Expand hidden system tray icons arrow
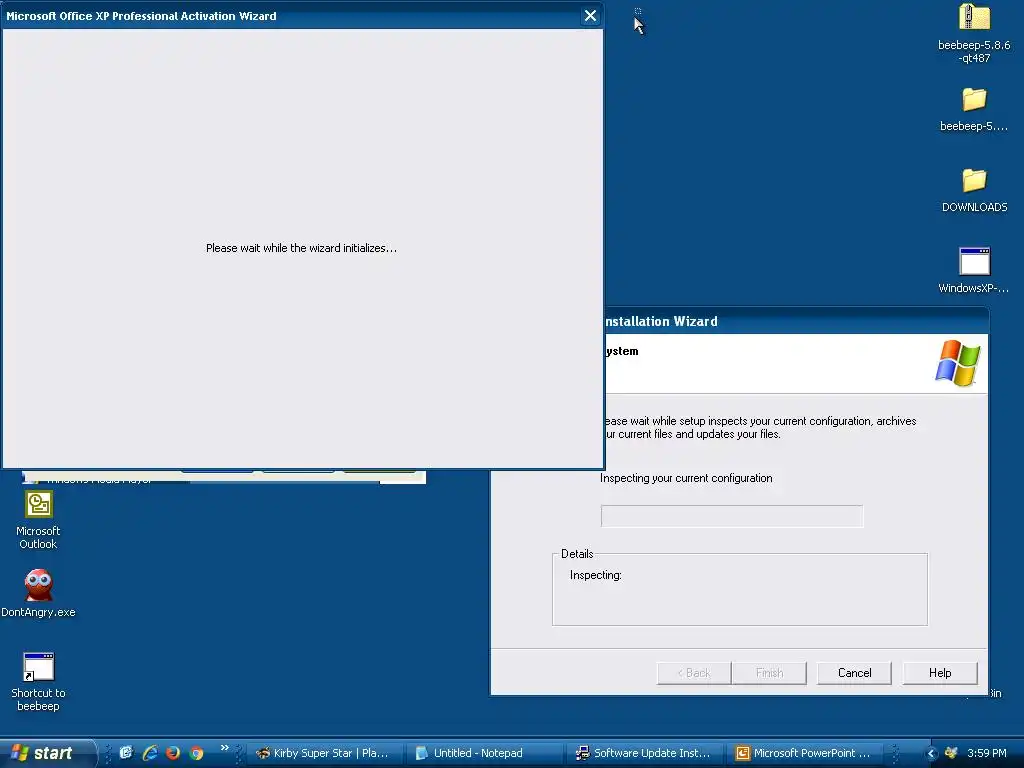This screenshot has width=1024, height=768. pyautogui.click(x=931, y=753)
